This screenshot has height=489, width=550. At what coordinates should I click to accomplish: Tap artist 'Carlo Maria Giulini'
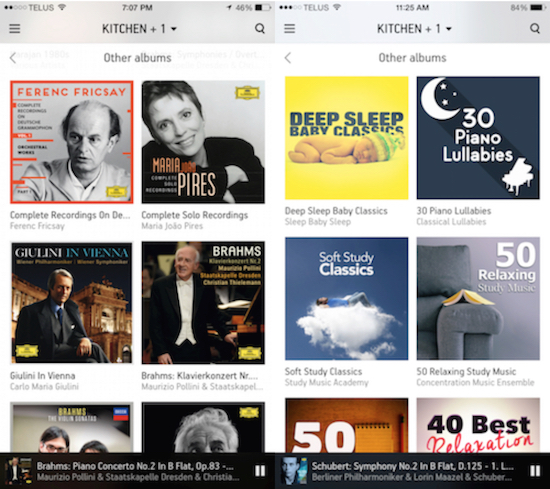(x=44, y=387)
